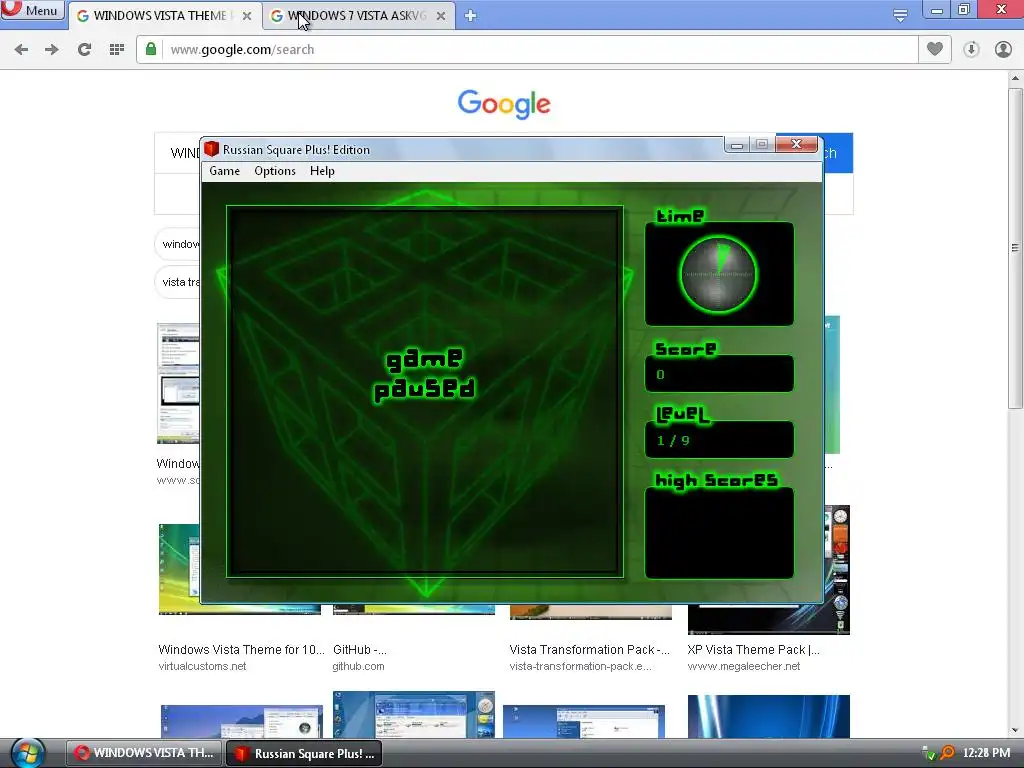Image resolution: width=1024 pixels, height=768 pixels.
Task: Open the Options menu in Russian Square
Action: (x=275, y=171)
